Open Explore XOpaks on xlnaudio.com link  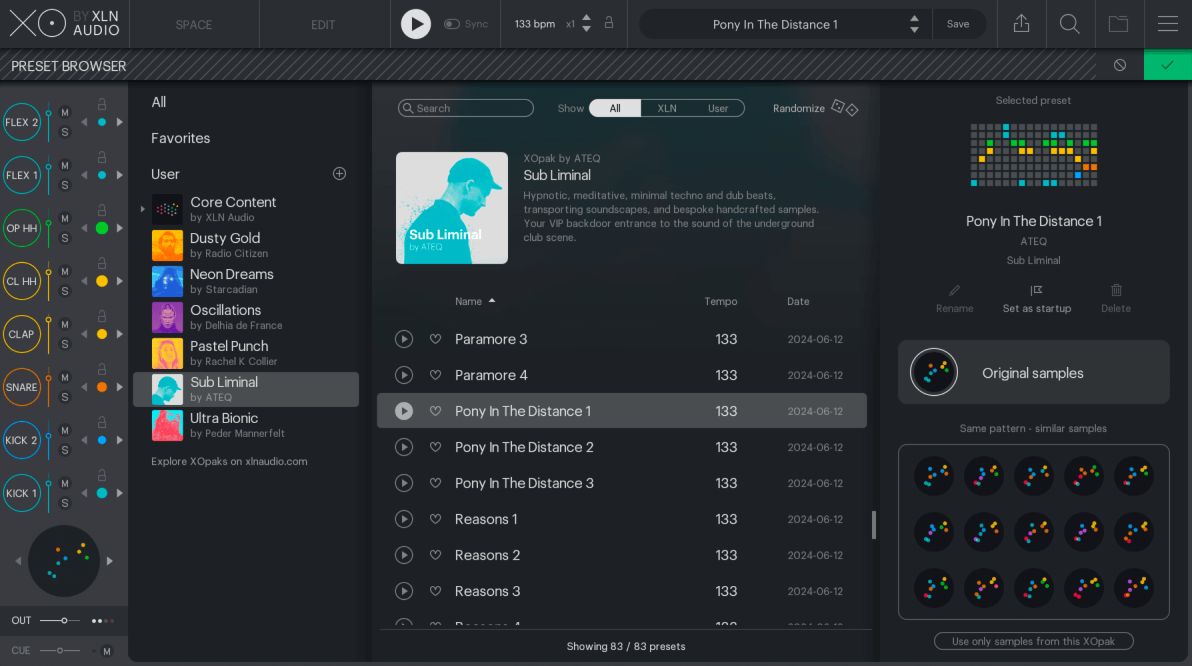(x=229, y=461)
